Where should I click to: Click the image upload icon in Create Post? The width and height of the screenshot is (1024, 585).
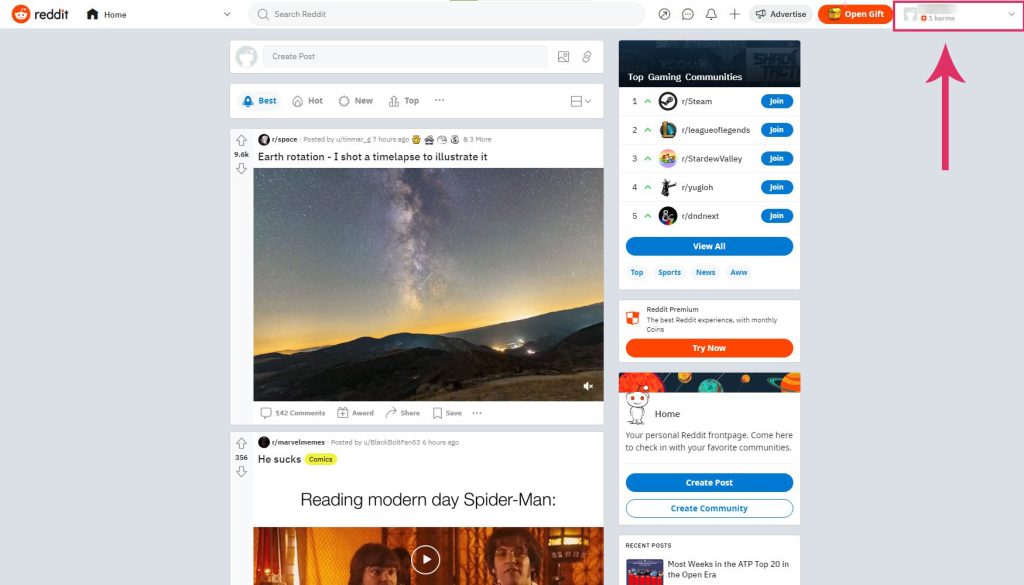coord(564,57)
